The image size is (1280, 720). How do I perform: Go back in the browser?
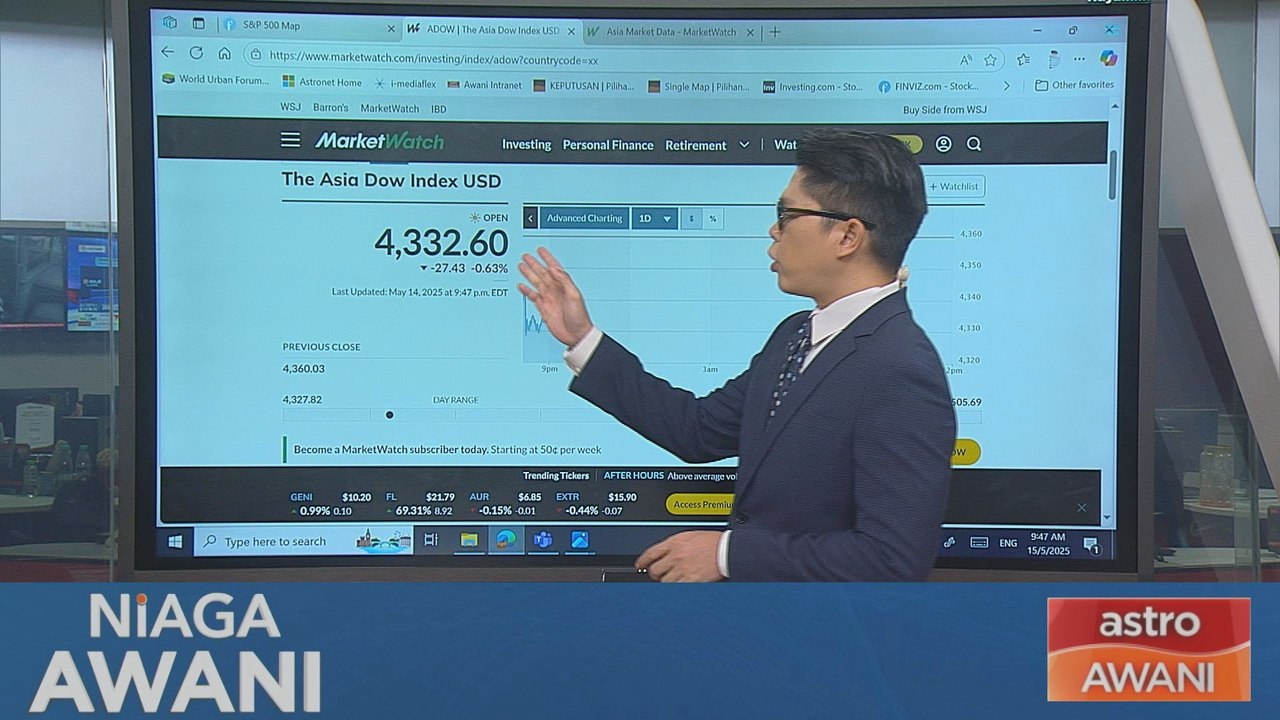click(x=168, y=54)
